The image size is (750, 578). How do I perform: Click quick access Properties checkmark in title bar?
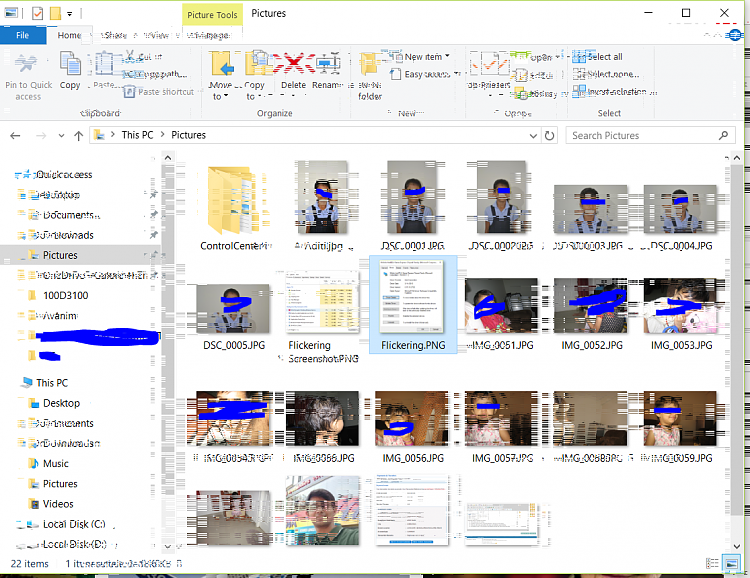(x=37, y=13)
